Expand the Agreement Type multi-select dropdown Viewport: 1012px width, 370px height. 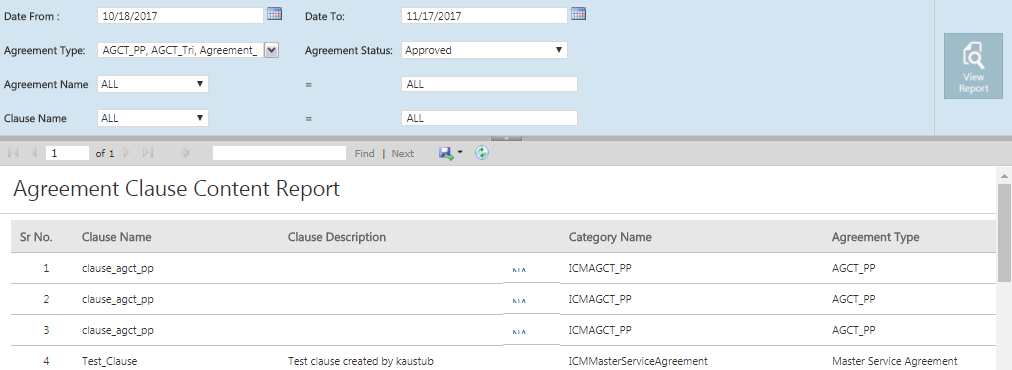click(272, 50)
